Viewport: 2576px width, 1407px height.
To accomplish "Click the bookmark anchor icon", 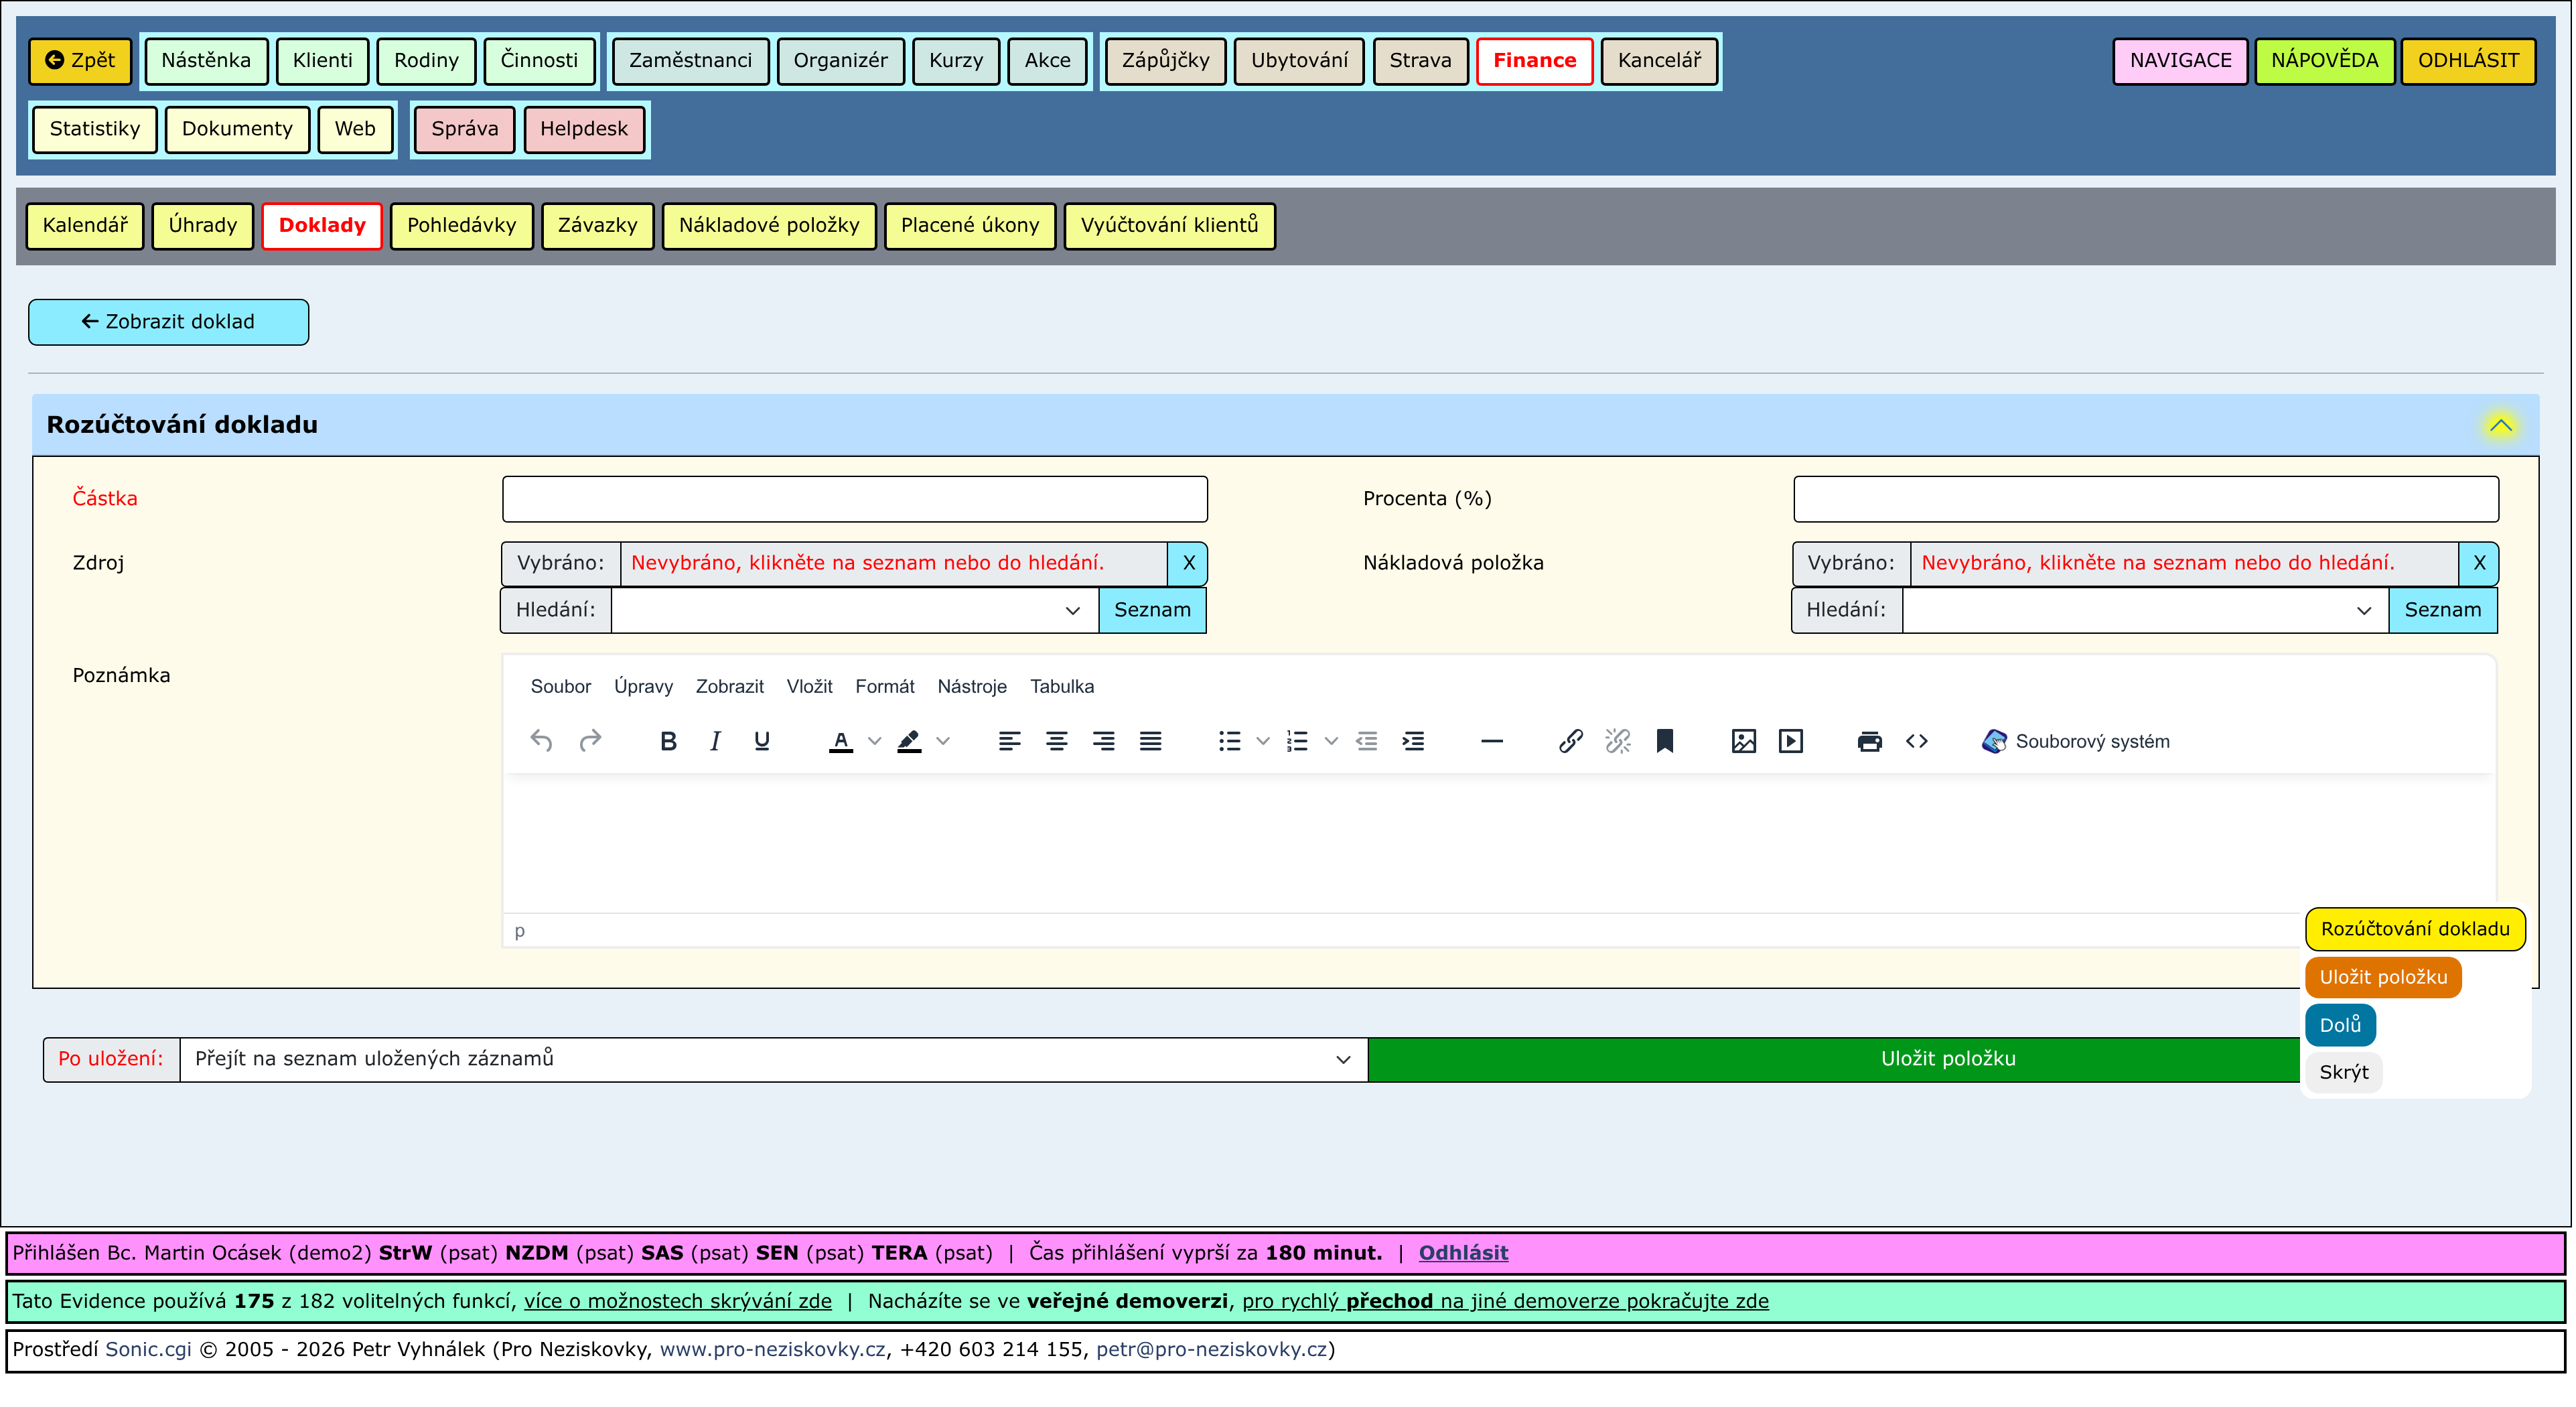I will tap(1664, 741).
